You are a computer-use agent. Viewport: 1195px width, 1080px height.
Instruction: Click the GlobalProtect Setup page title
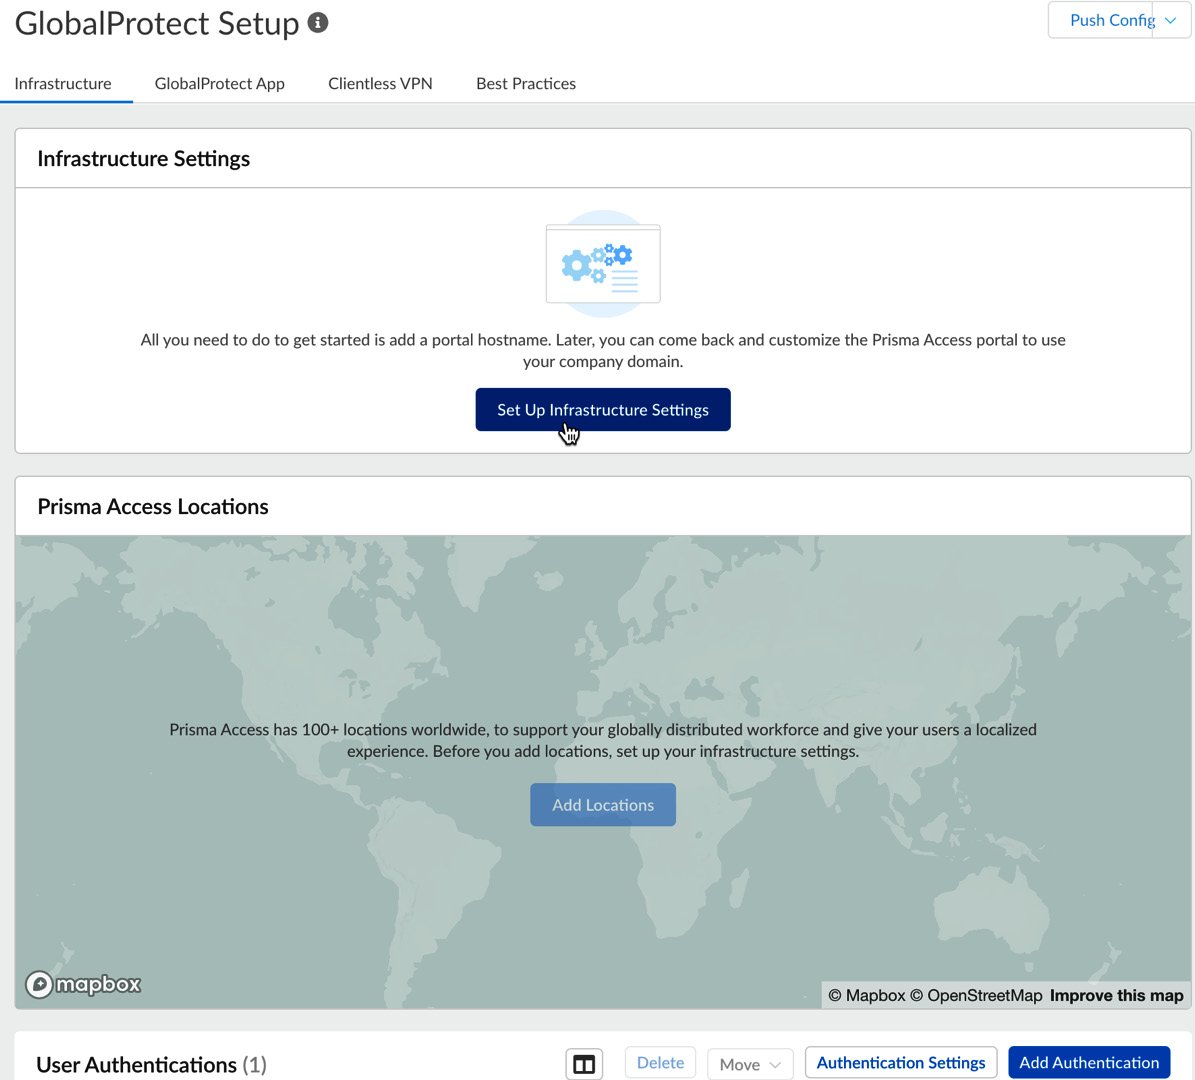tap(157, 24)
